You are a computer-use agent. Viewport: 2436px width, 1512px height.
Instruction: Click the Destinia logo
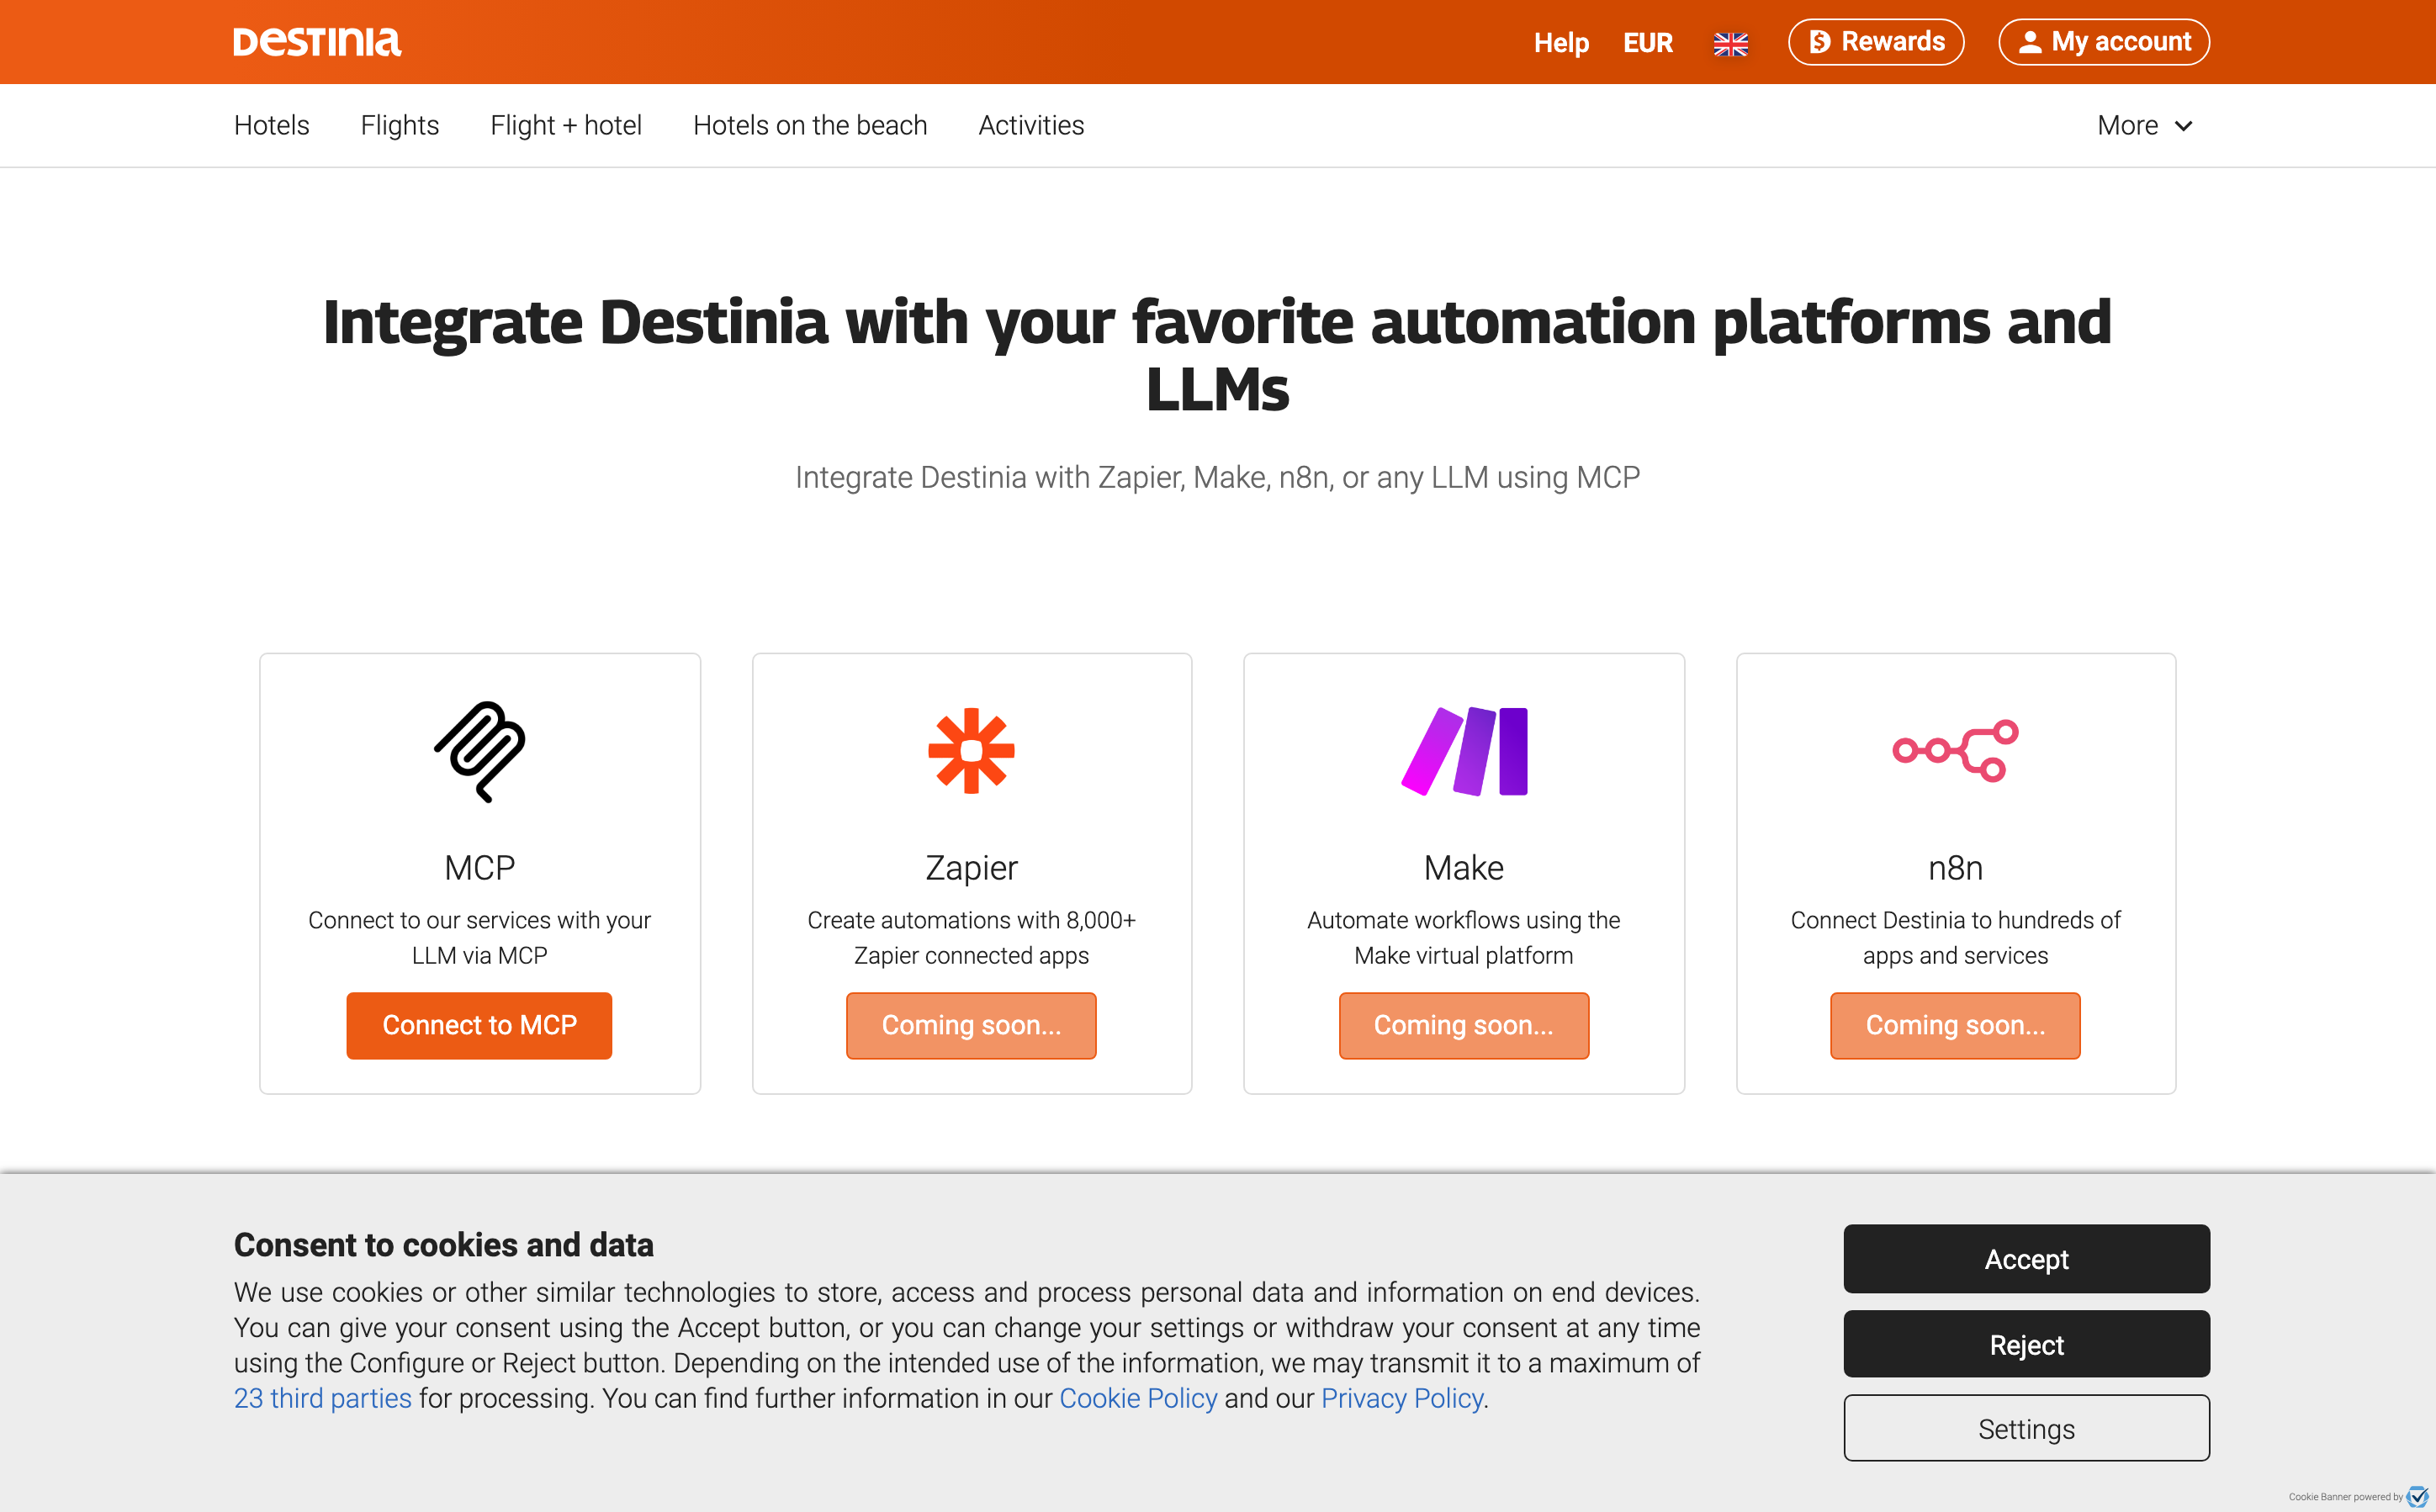click(316, 42)
